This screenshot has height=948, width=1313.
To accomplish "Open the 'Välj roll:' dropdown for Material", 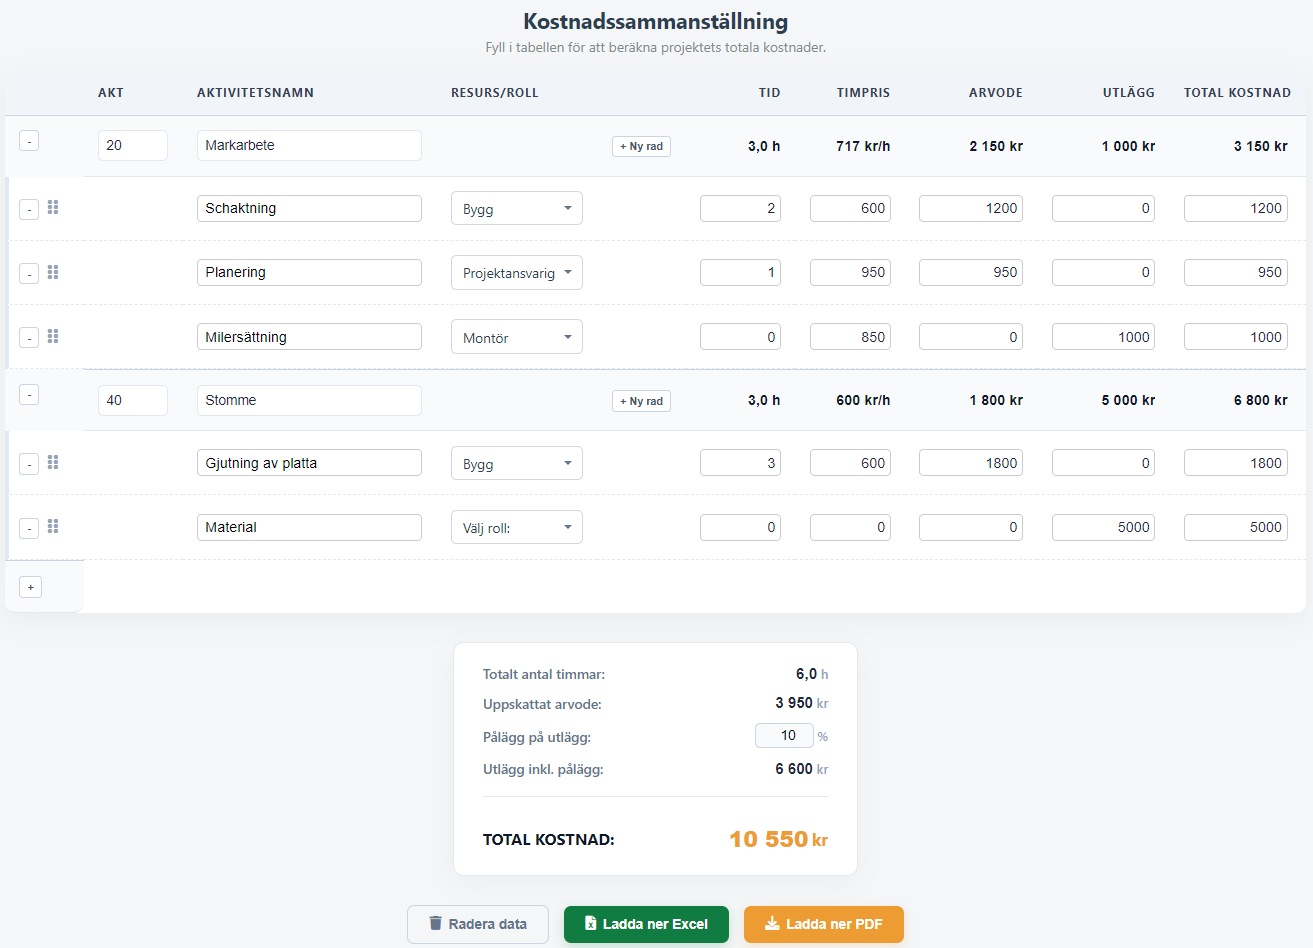I will tap(516, 528).
